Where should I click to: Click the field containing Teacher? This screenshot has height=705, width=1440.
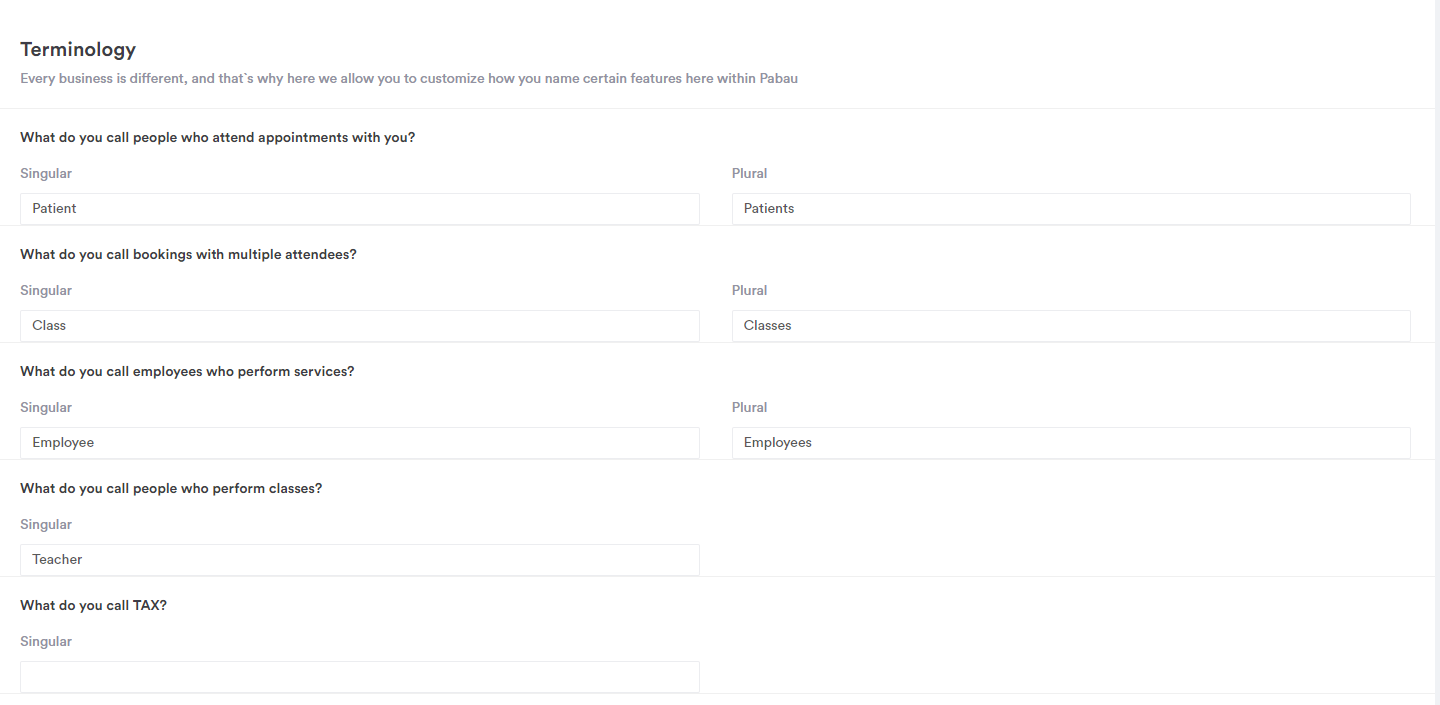click(x=360, y=559)
